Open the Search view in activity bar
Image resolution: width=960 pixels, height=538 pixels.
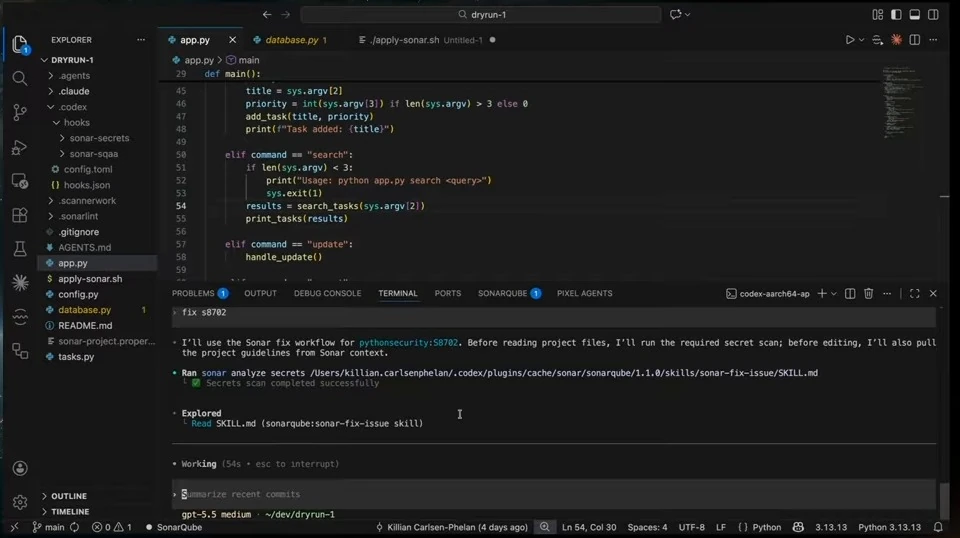click(20, 78)
